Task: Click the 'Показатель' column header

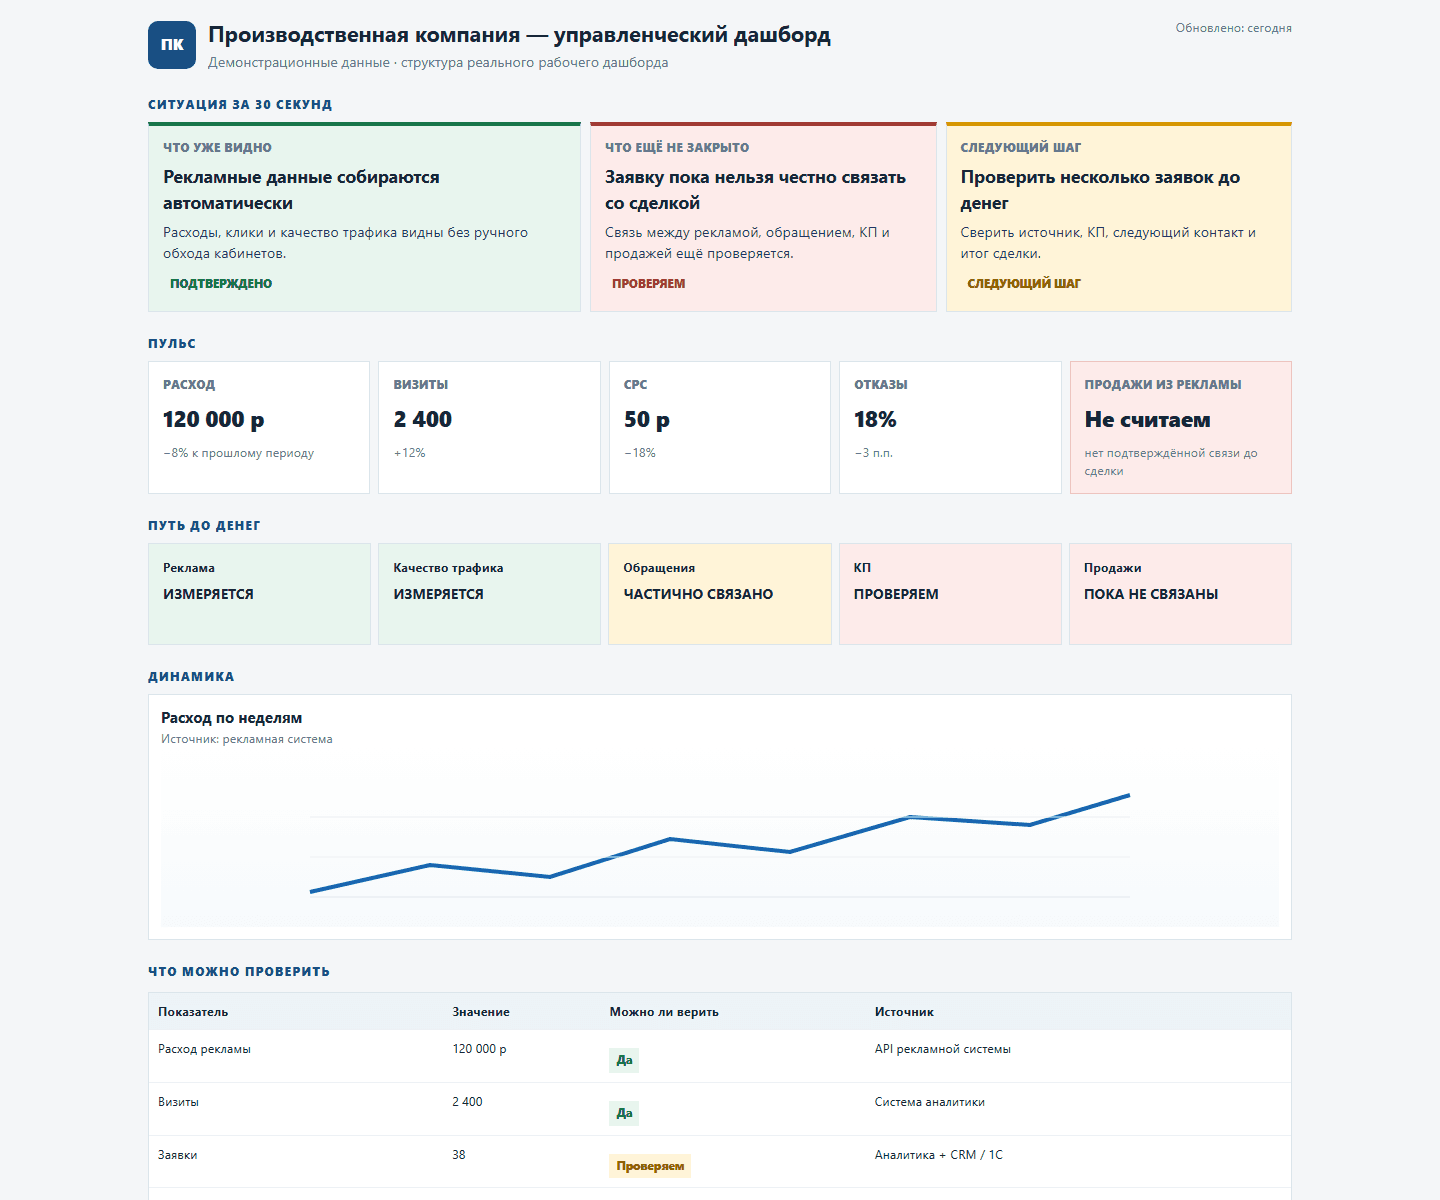Action: (193, 1012)
